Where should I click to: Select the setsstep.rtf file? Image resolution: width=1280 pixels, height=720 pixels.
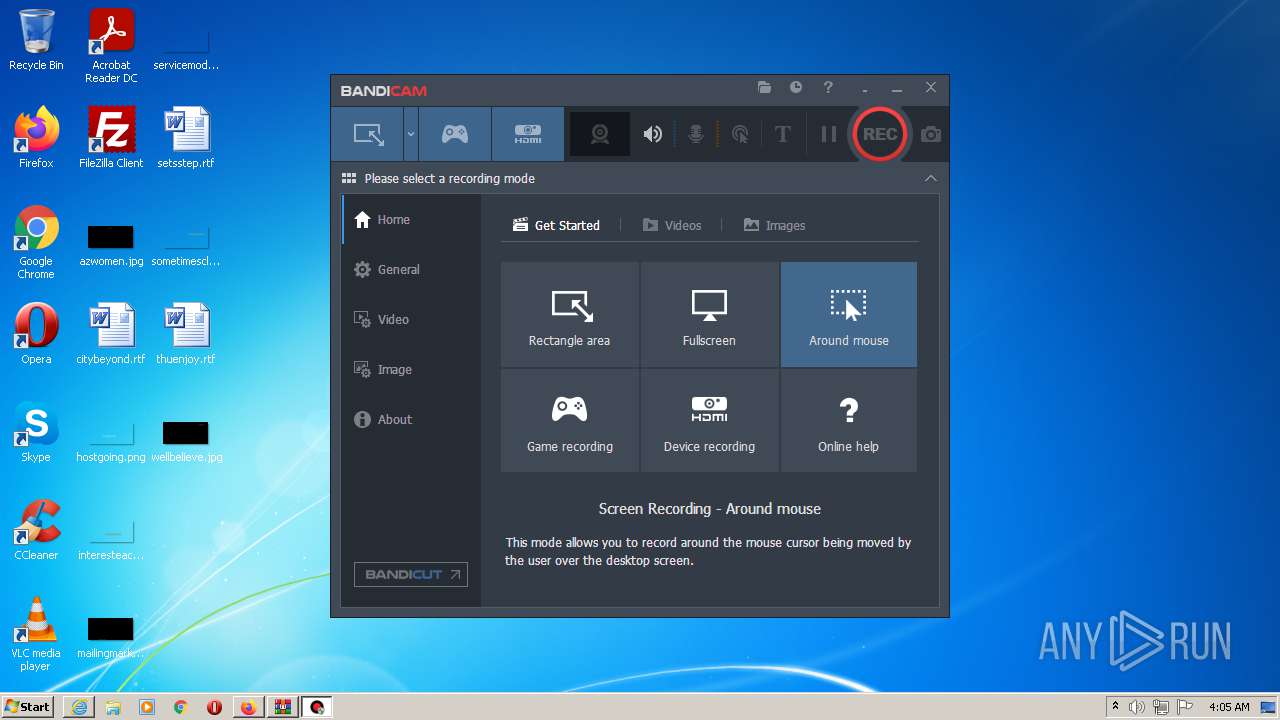pyautogui.click(x=186, y=138)
